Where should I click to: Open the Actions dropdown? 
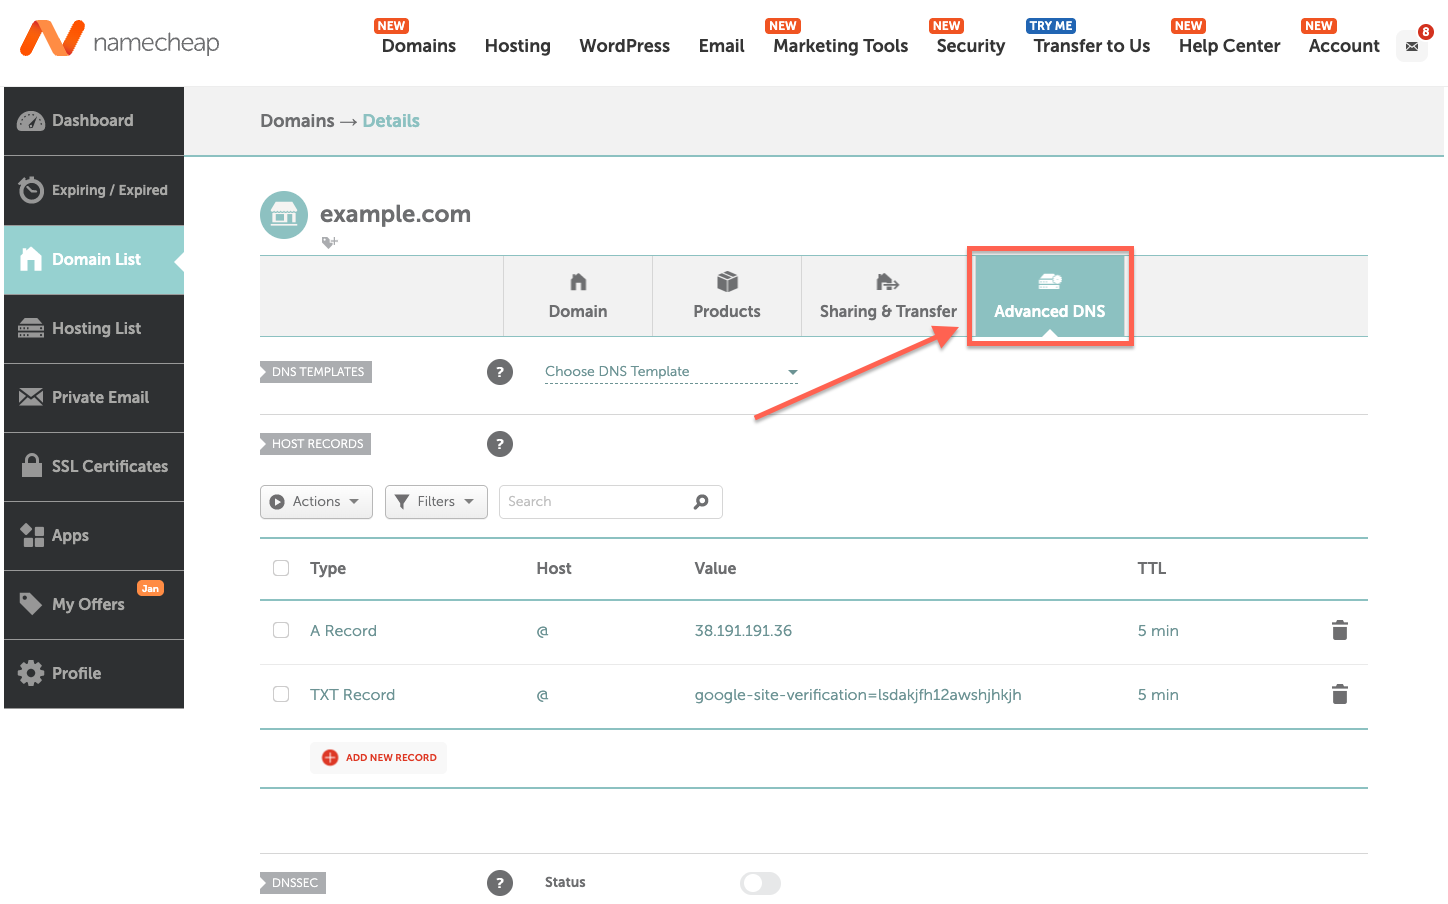pyautogui.click(x=316, y=501)
